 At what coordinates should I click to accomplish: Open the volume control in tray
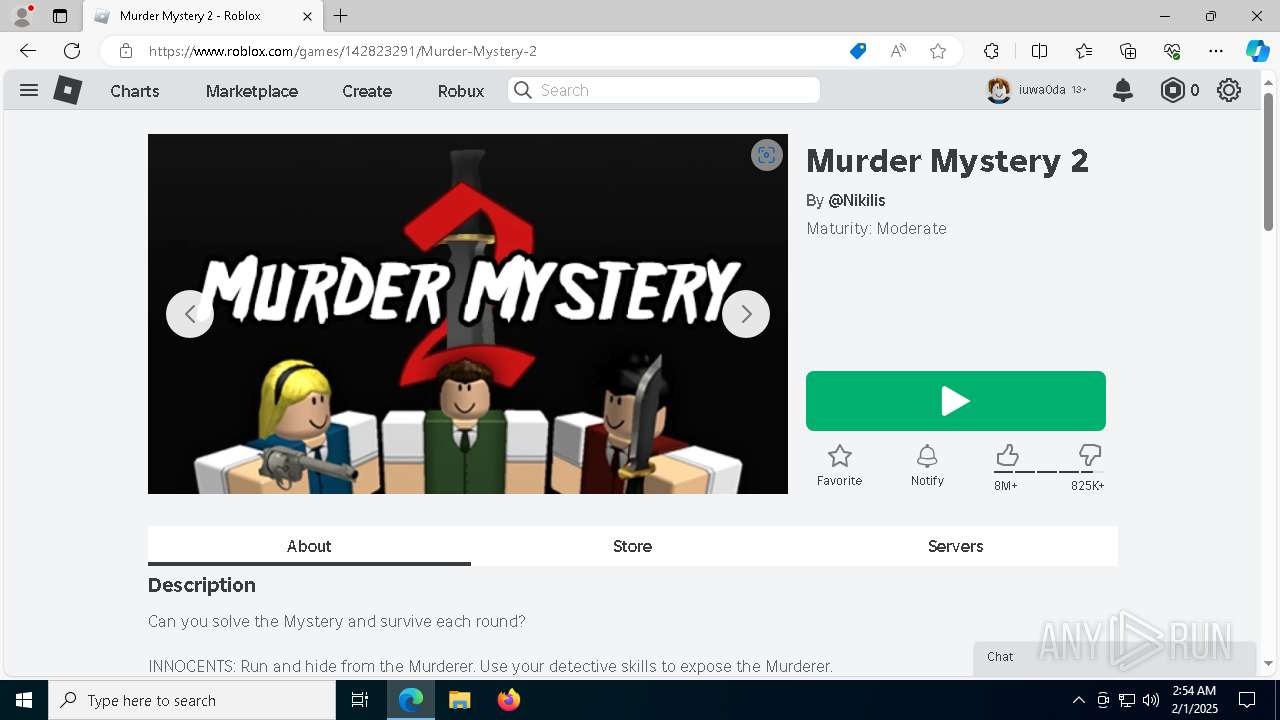coord(1151,700)
